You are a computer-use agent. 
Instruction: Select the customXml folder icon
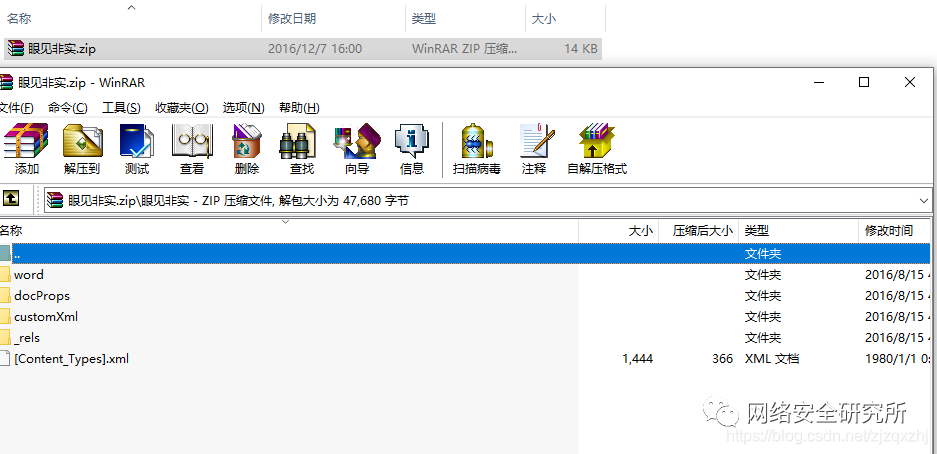[5, 317]
